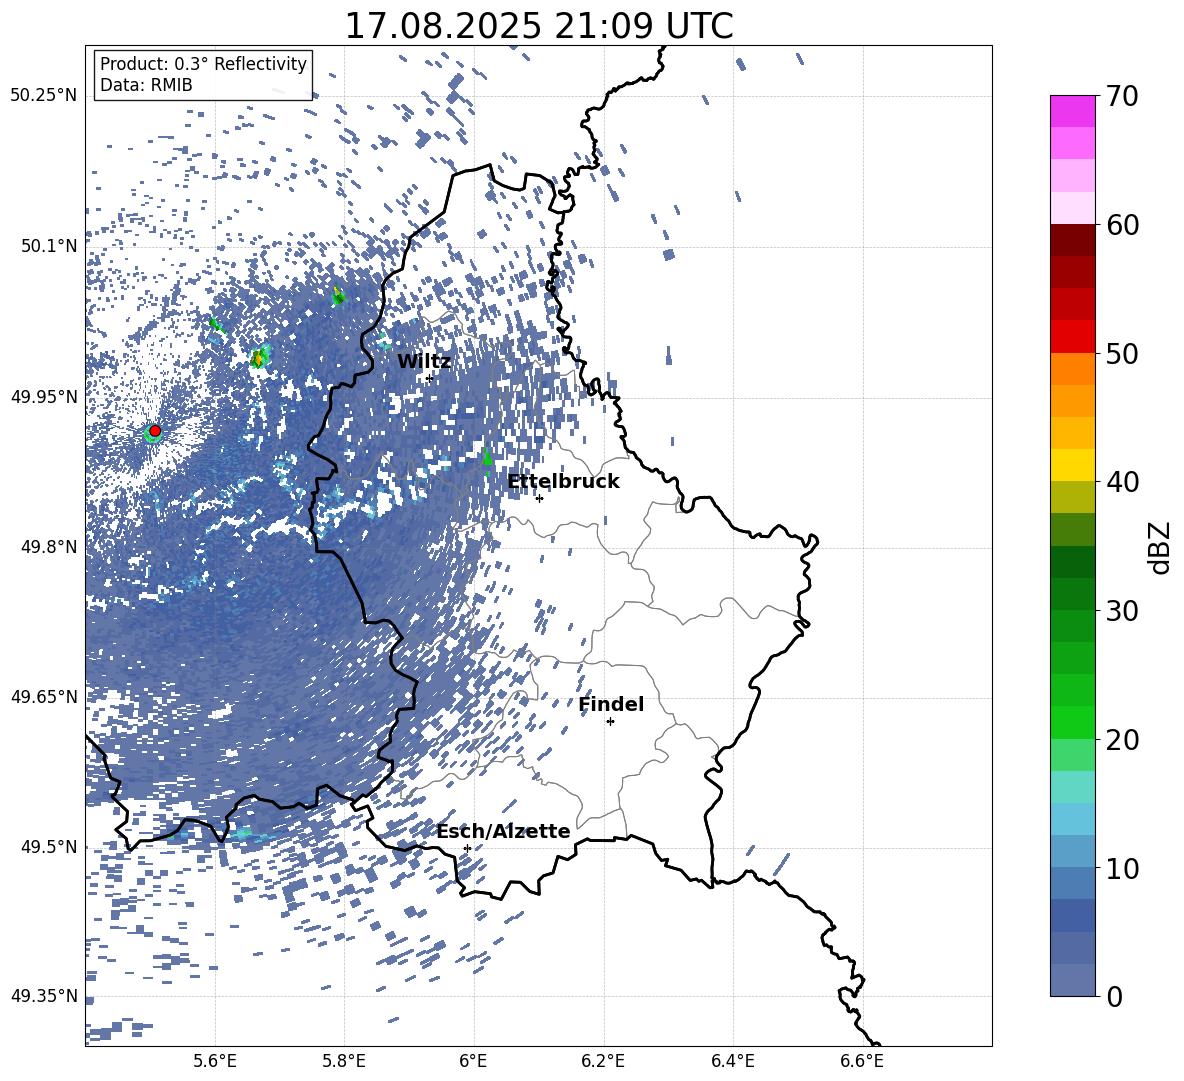Viewport: 1184px width, 1081px height.
Task: Click the 49.65°N latitude label
Action: click(44, 697)
